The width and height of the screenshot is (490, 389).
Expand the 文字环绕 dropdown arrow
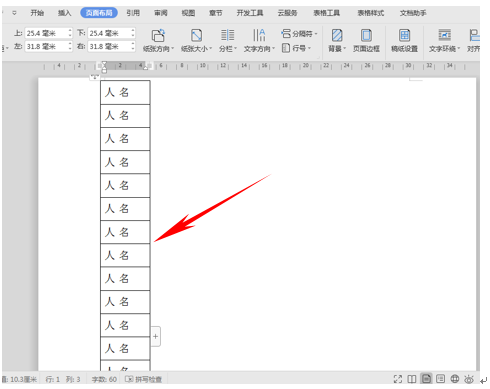(459, 49)
